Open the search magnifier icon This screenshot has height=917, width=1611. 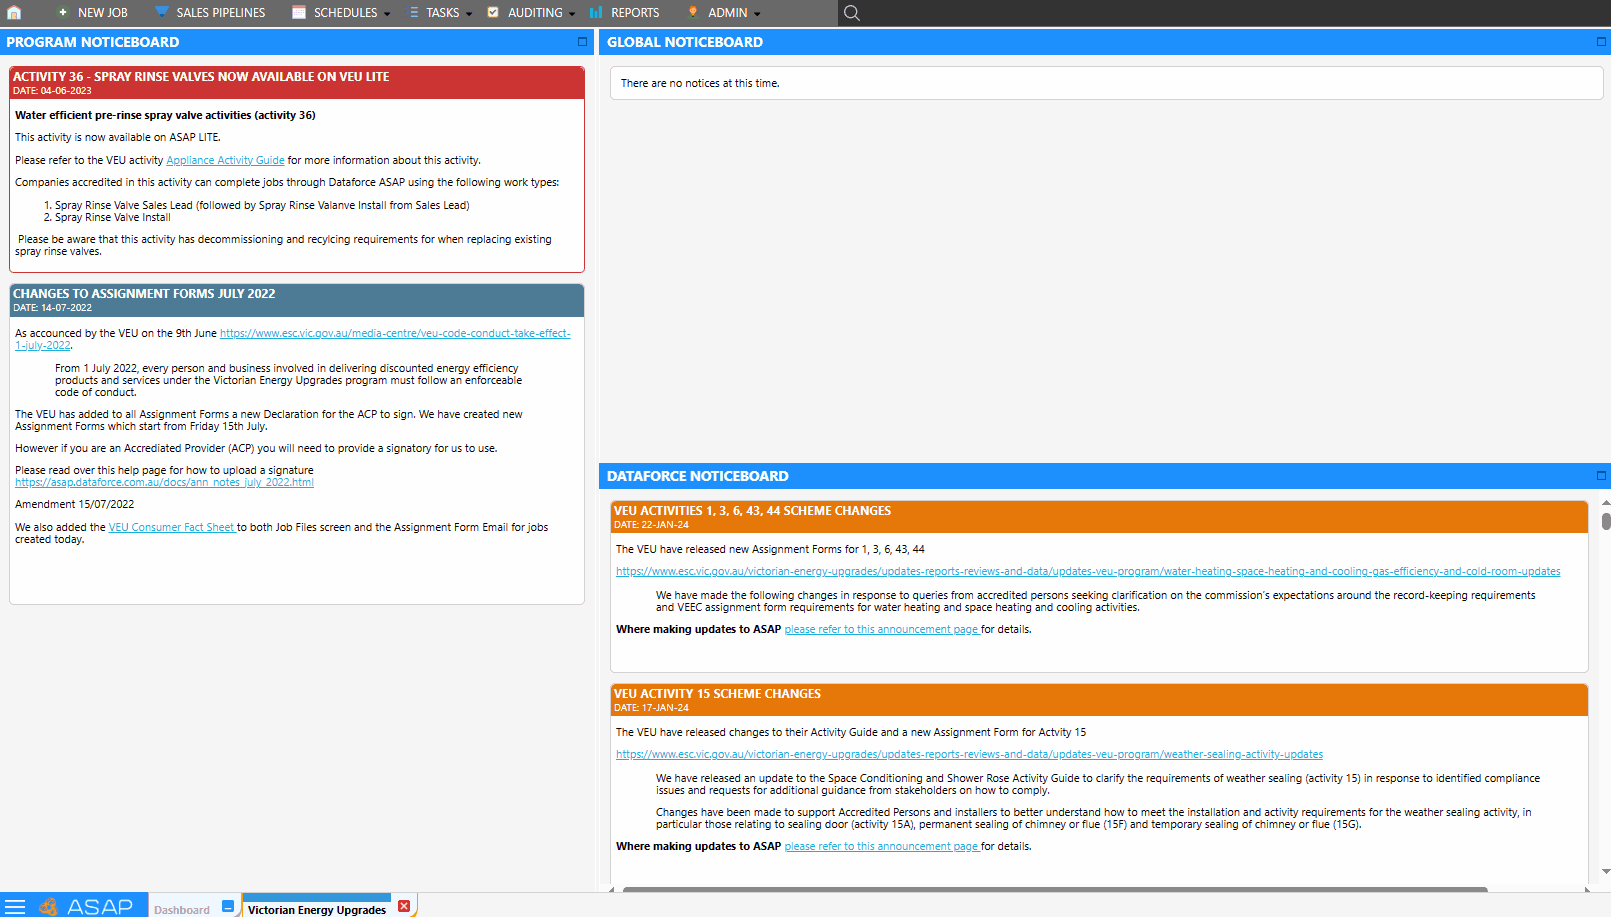click(x=851, y=13)
